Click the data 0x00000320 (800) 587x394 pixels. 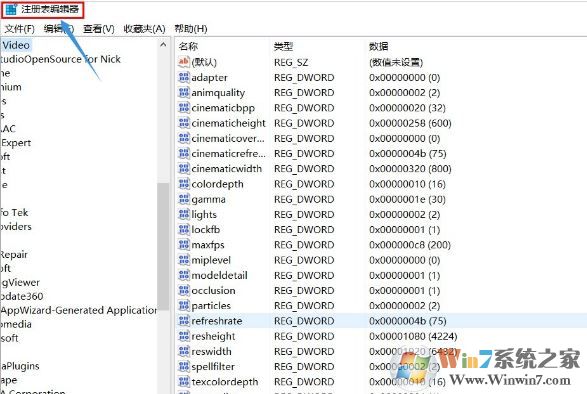410,169
